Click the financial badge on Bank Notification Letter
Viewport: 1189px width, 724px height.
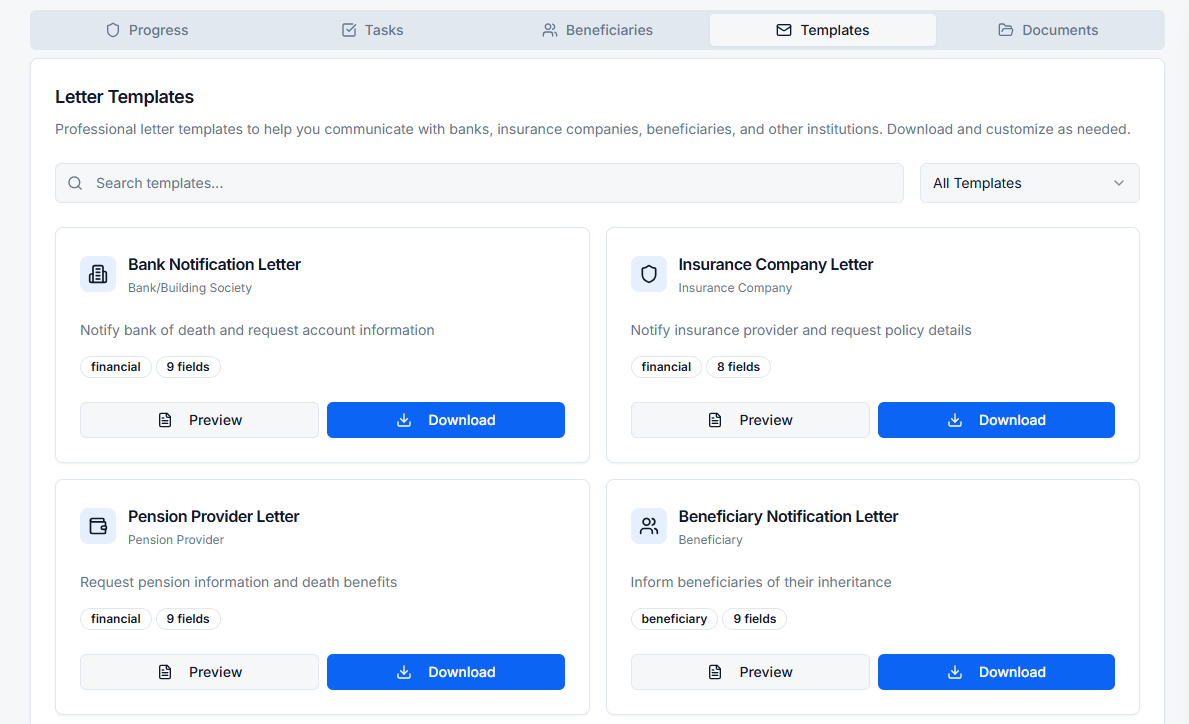click(115, 367)
